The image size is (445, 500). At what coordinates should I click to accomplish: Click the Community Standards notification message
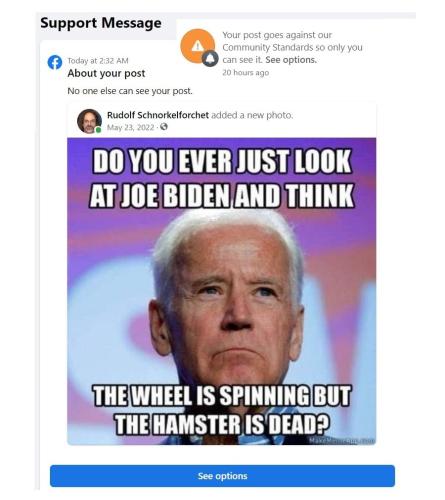[292, 47]
